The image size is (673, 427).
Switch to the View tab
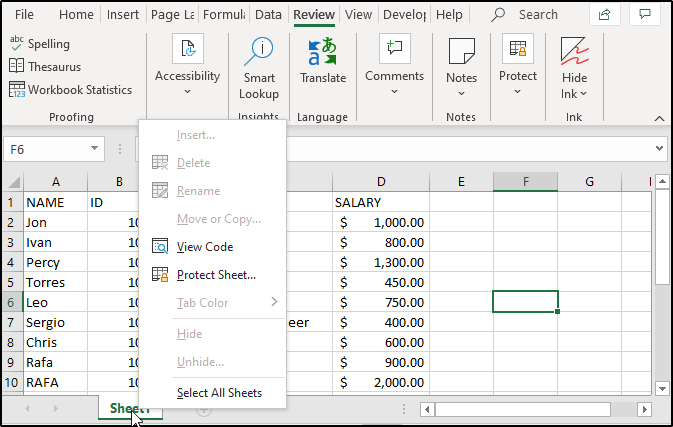pos(358,15)
